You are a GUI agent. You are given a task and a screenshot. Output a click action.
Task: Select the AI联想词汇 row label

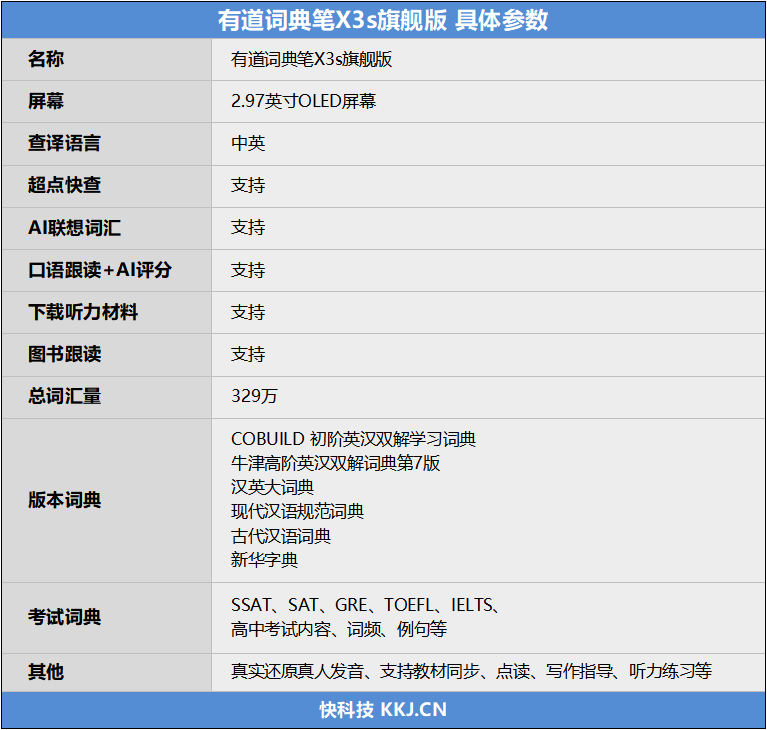[74, 228]
